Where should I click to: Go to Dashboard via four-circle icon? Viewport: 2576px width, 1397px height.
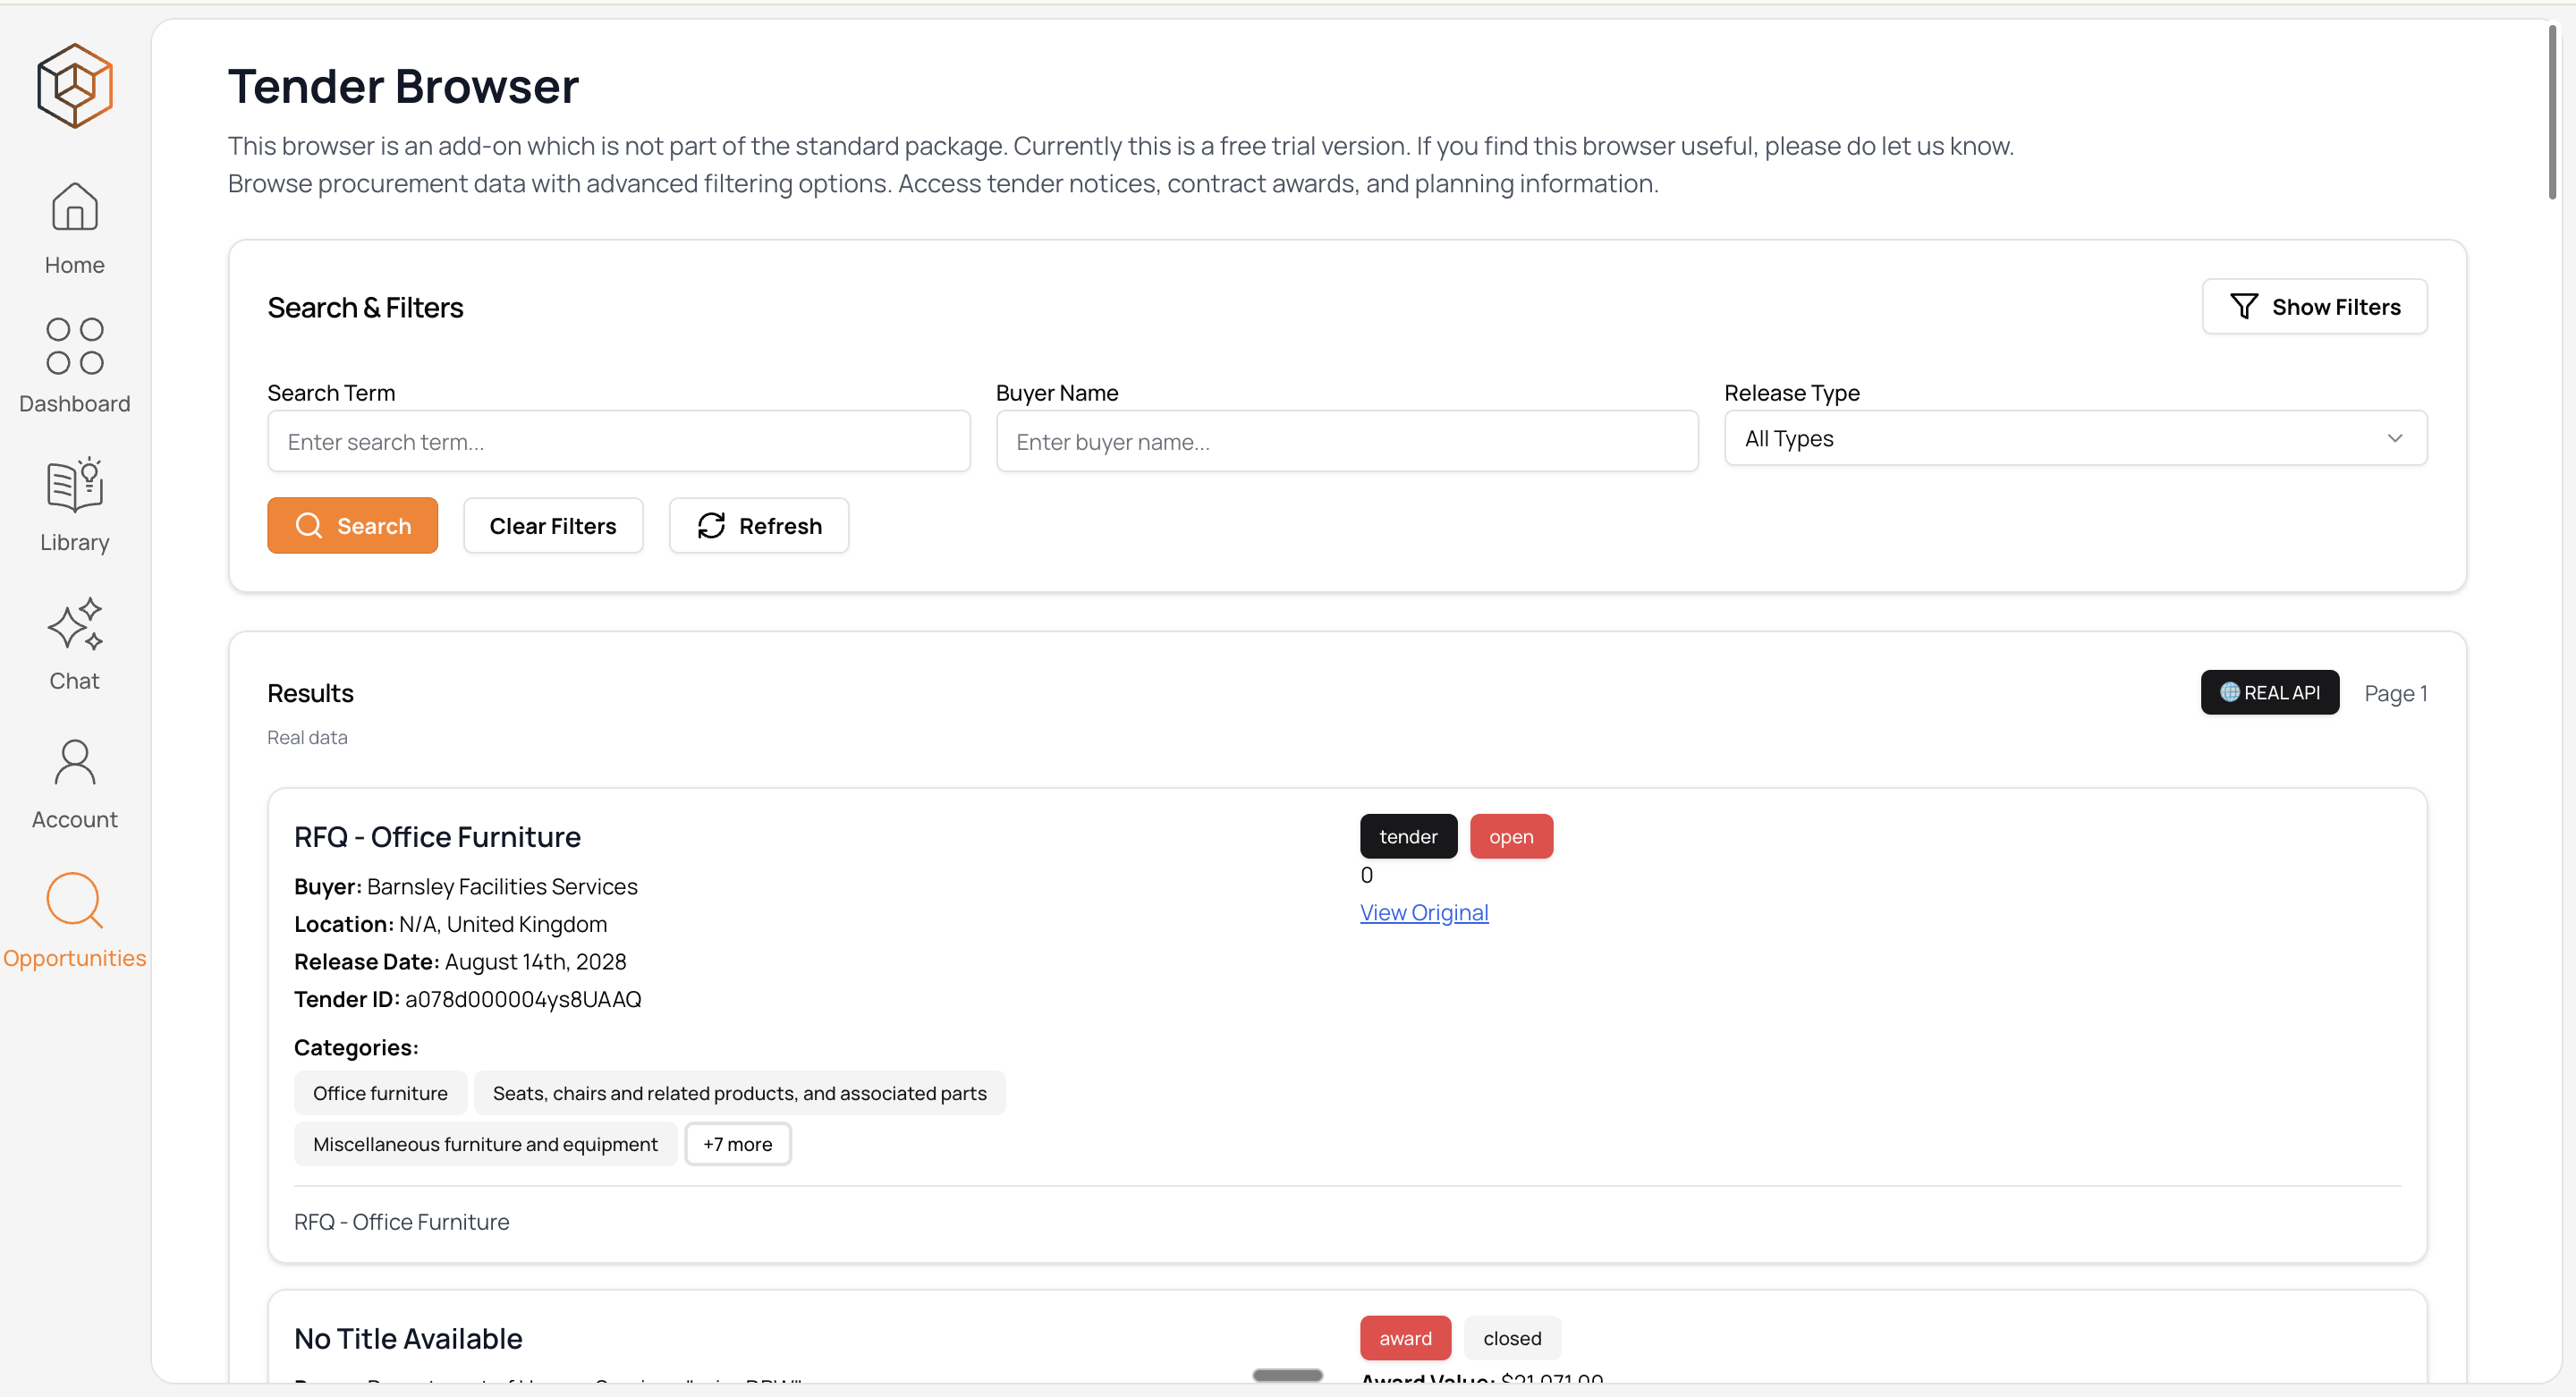point(75,346)
